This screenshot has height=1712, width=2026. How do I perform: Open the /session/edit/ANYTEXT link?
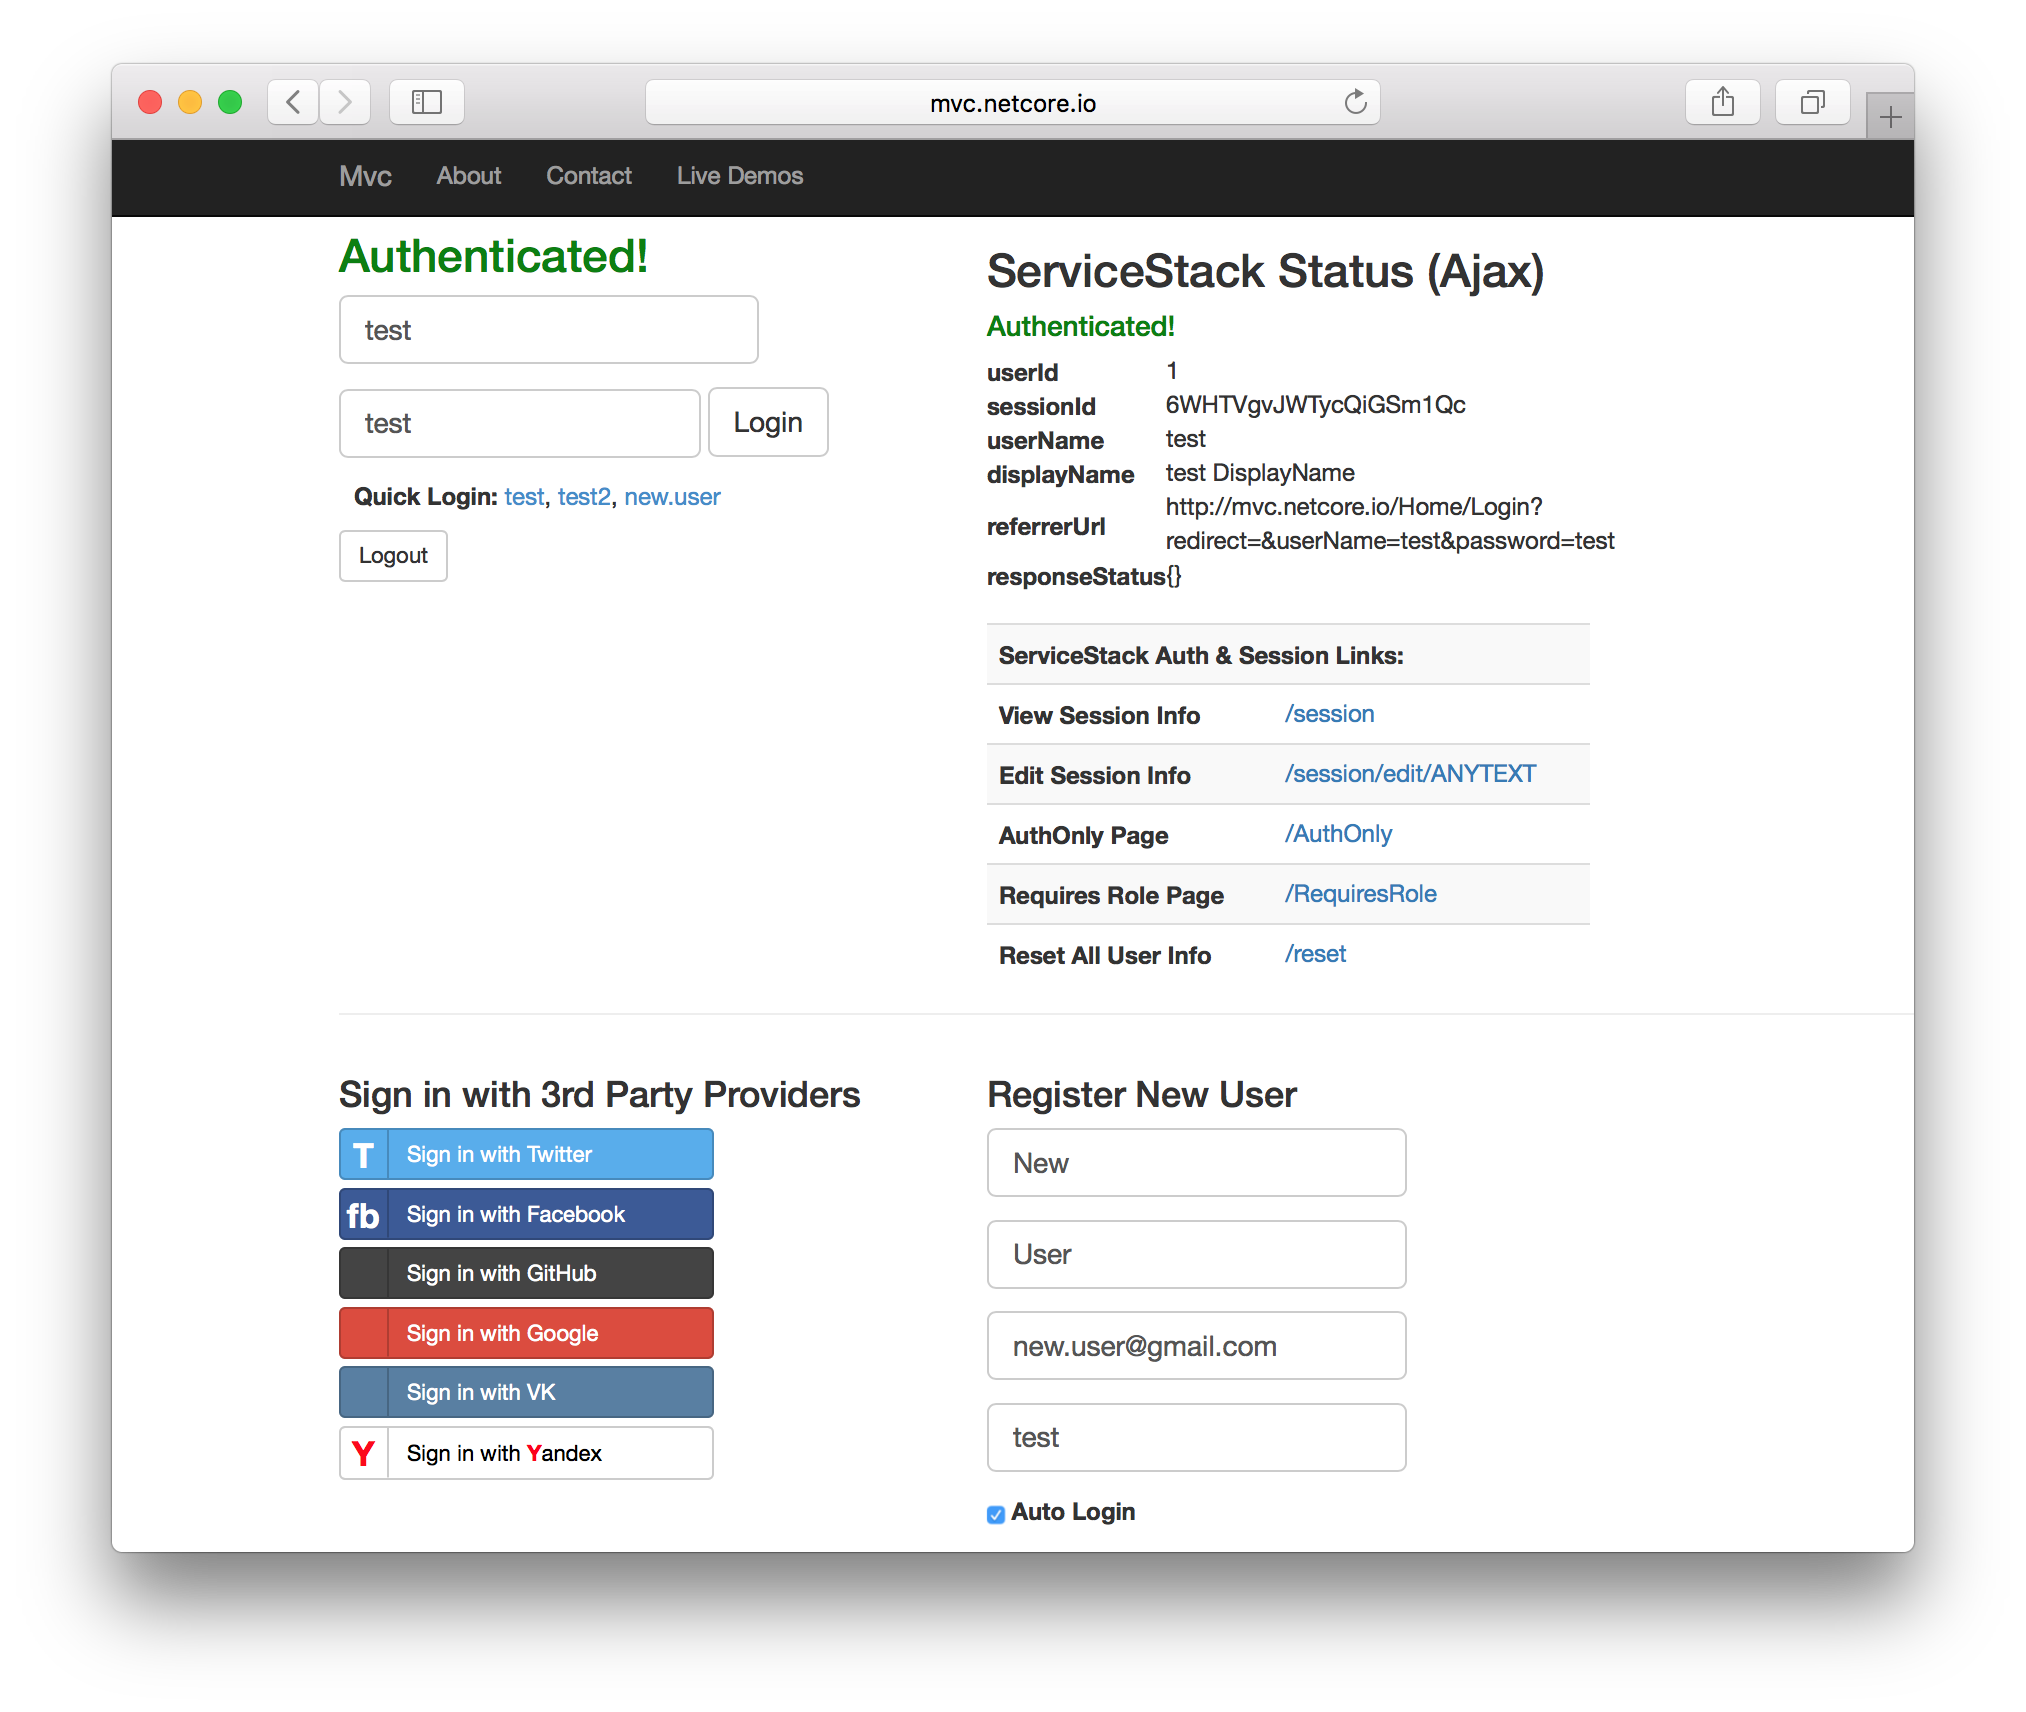pos(1410,774)
